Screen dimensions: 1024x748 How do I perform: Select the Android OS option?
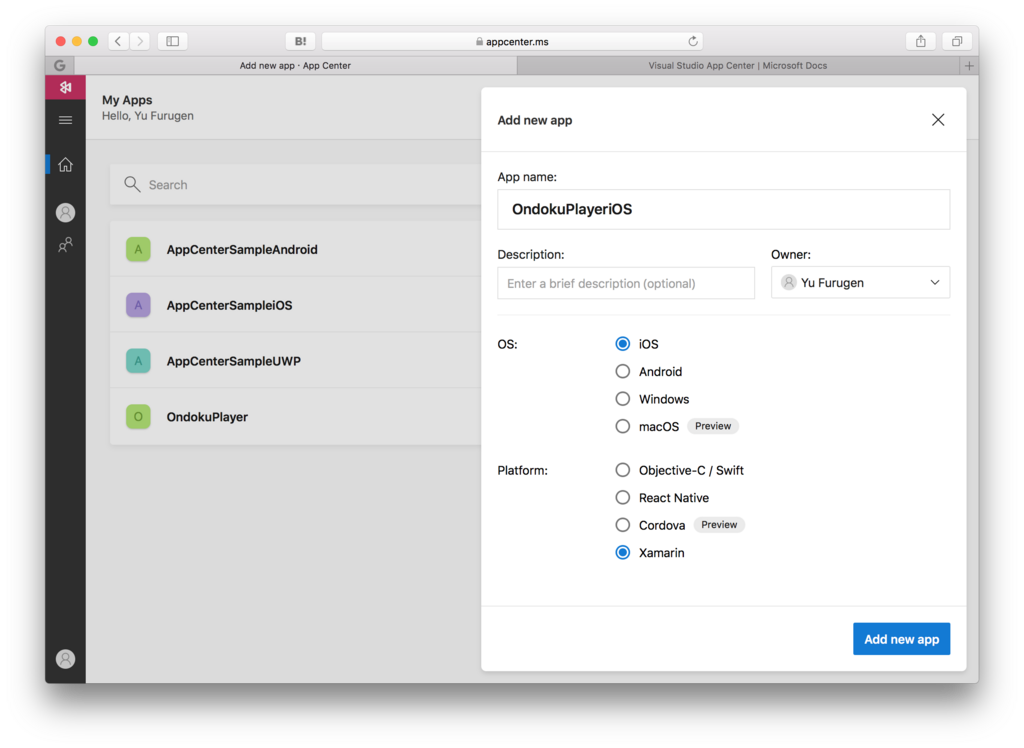623,372
